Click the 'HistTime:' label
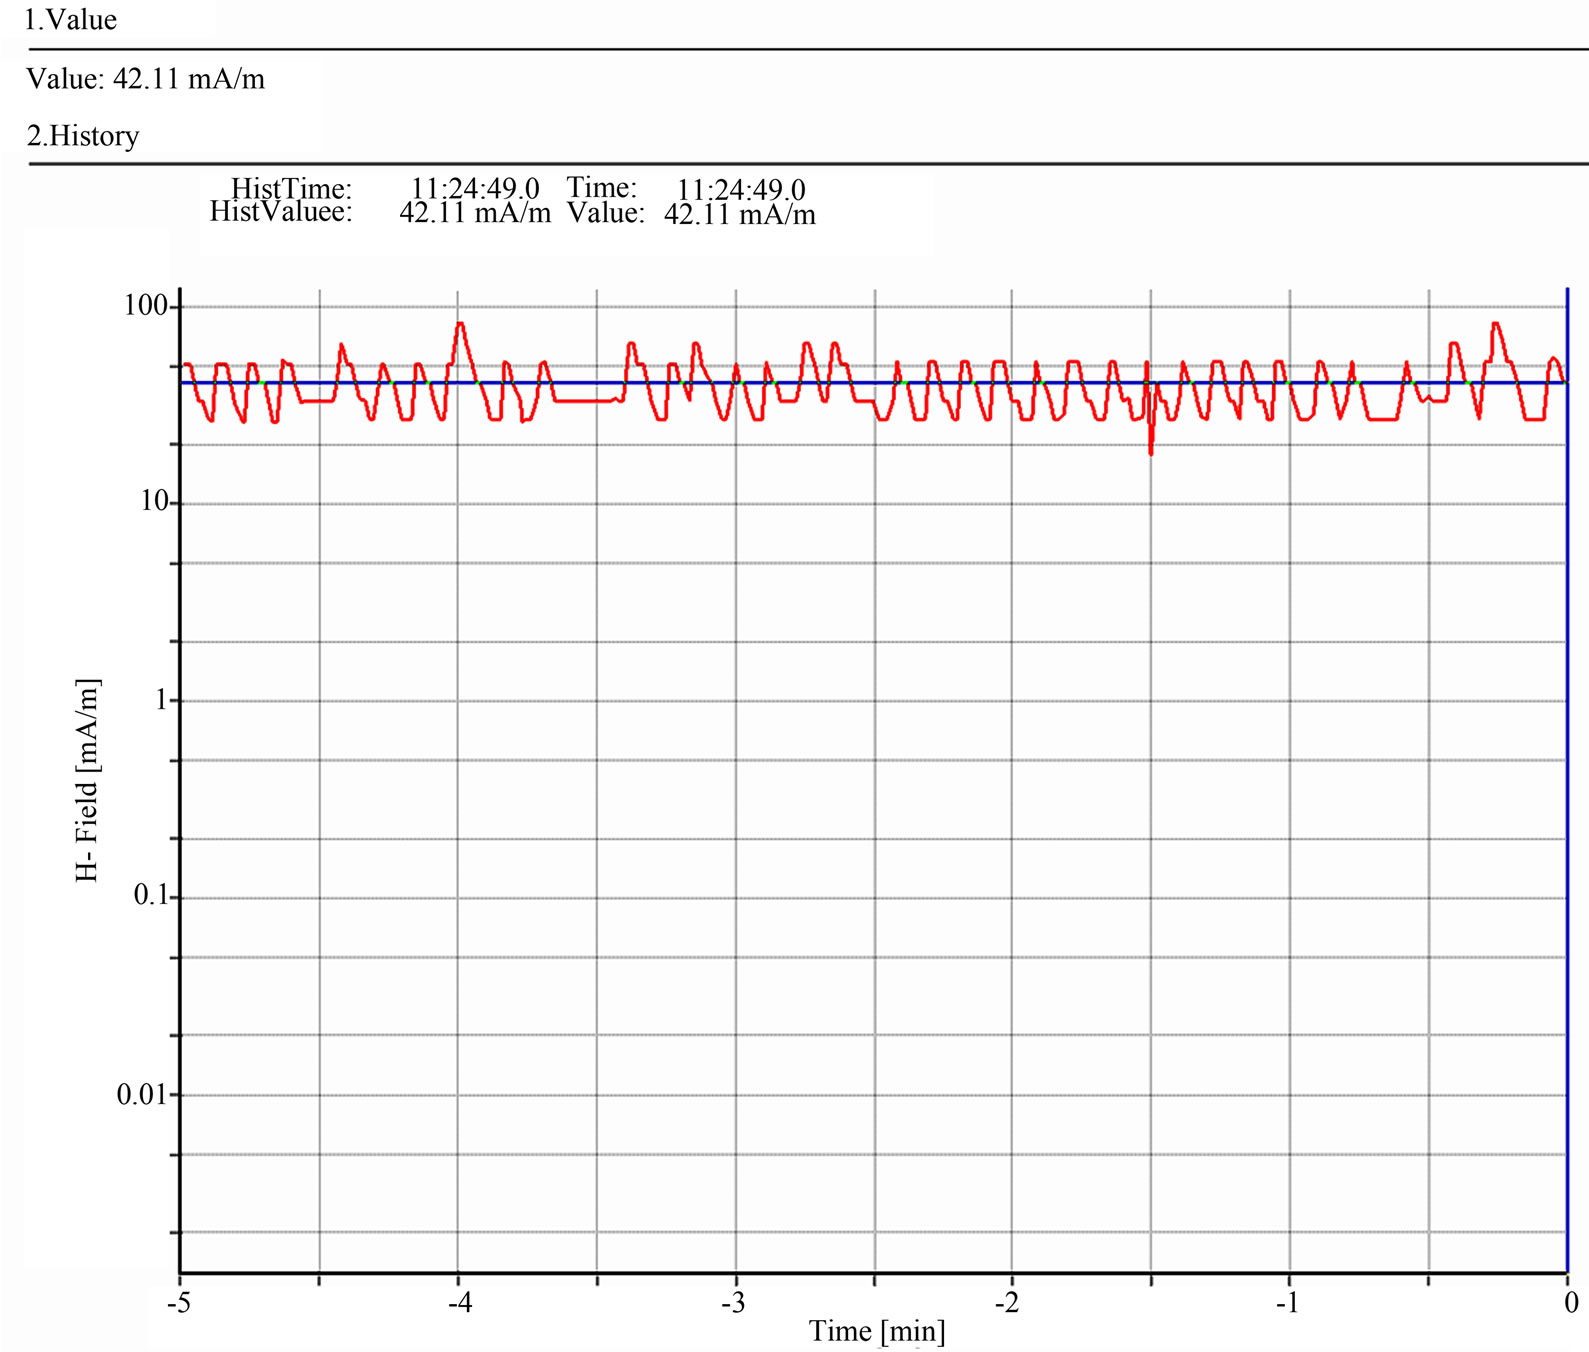The image size is (1589, 1352). click(292, 188)
